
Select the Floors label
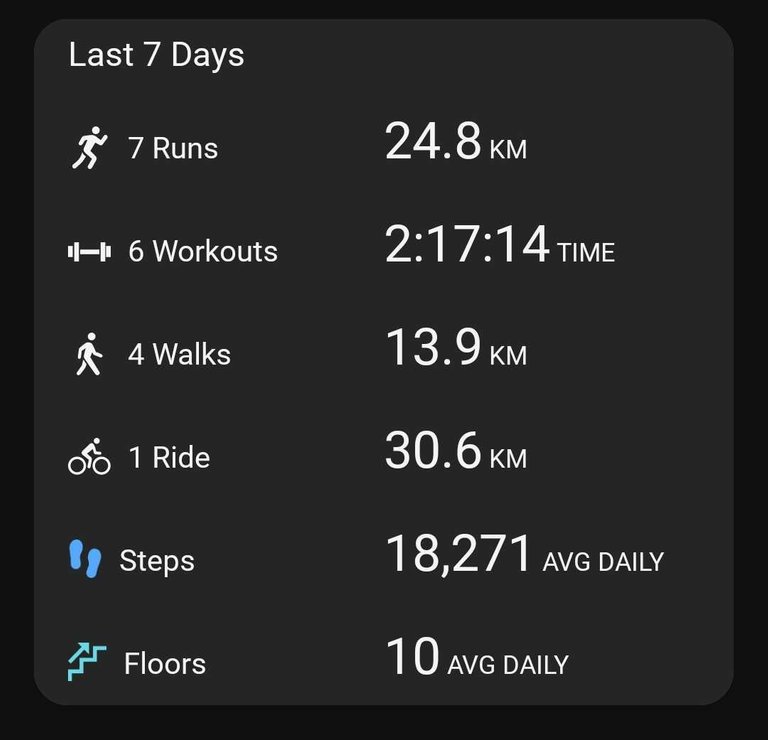[x=165, y=664]
